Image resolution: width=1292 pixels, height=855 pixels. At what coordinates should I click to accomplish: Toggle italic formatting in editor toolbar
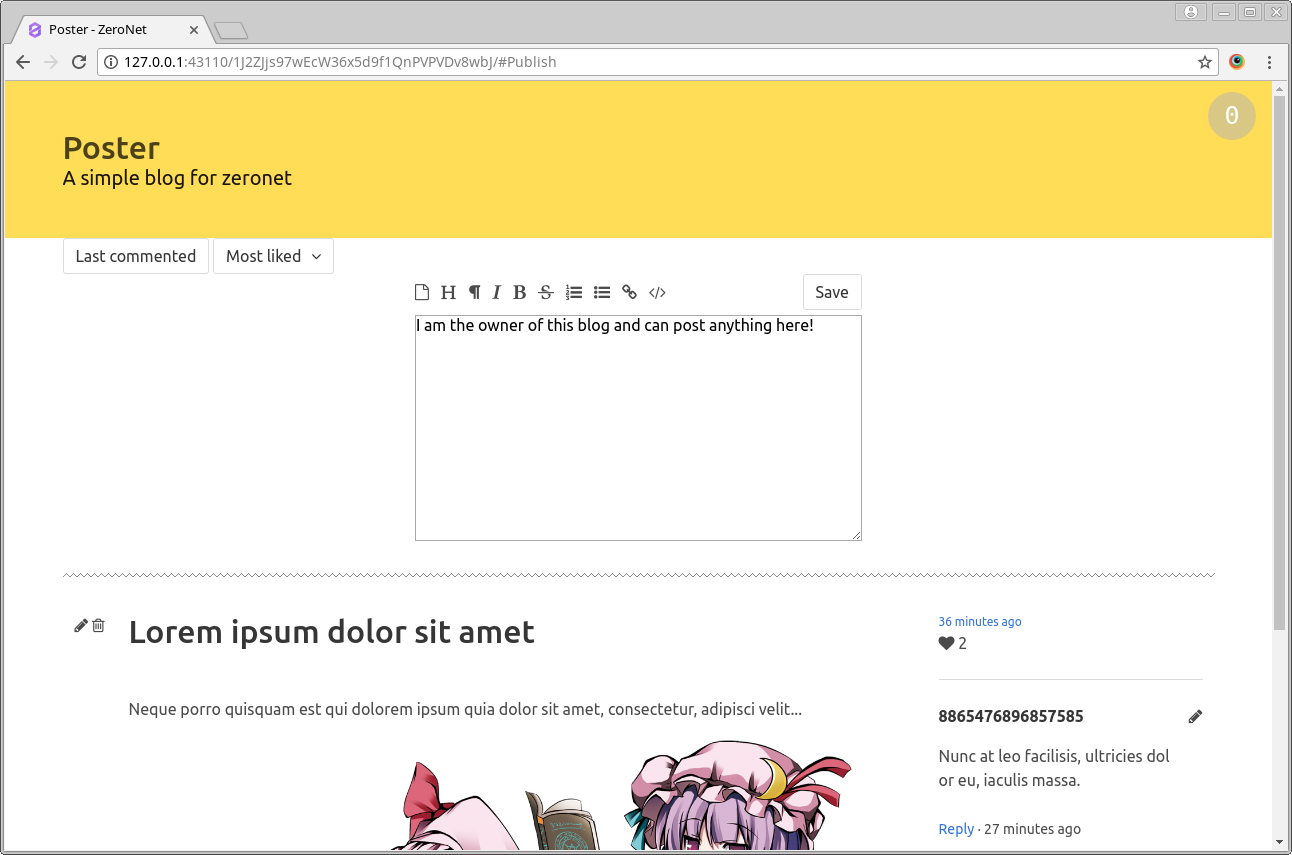click(496, 292)
